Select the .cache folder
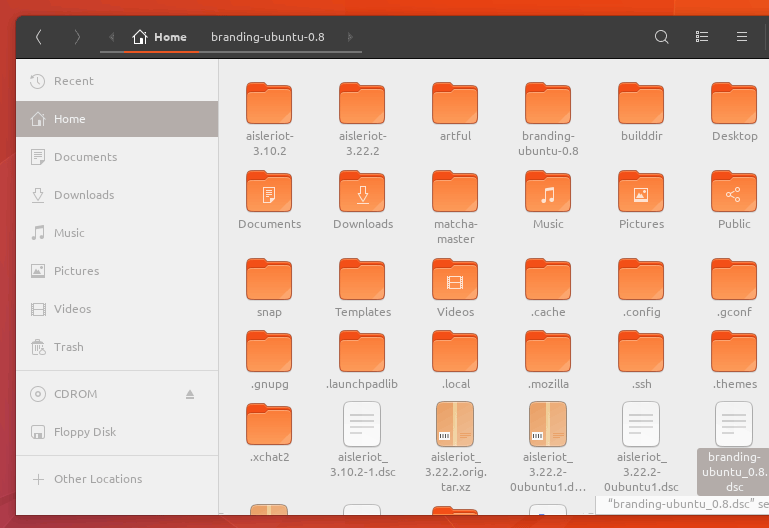The image size is (769, 528). pyautogui.click(x=548, y=288)
